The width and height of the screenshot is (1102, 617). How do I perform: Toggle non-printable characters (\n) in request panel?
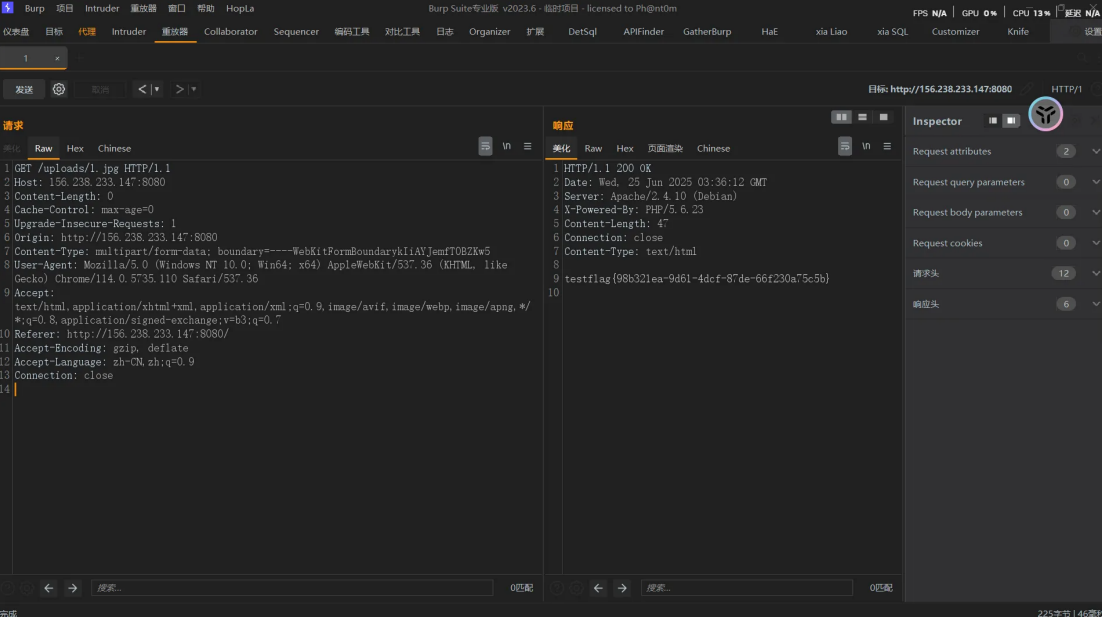click(x=506, y=146)
